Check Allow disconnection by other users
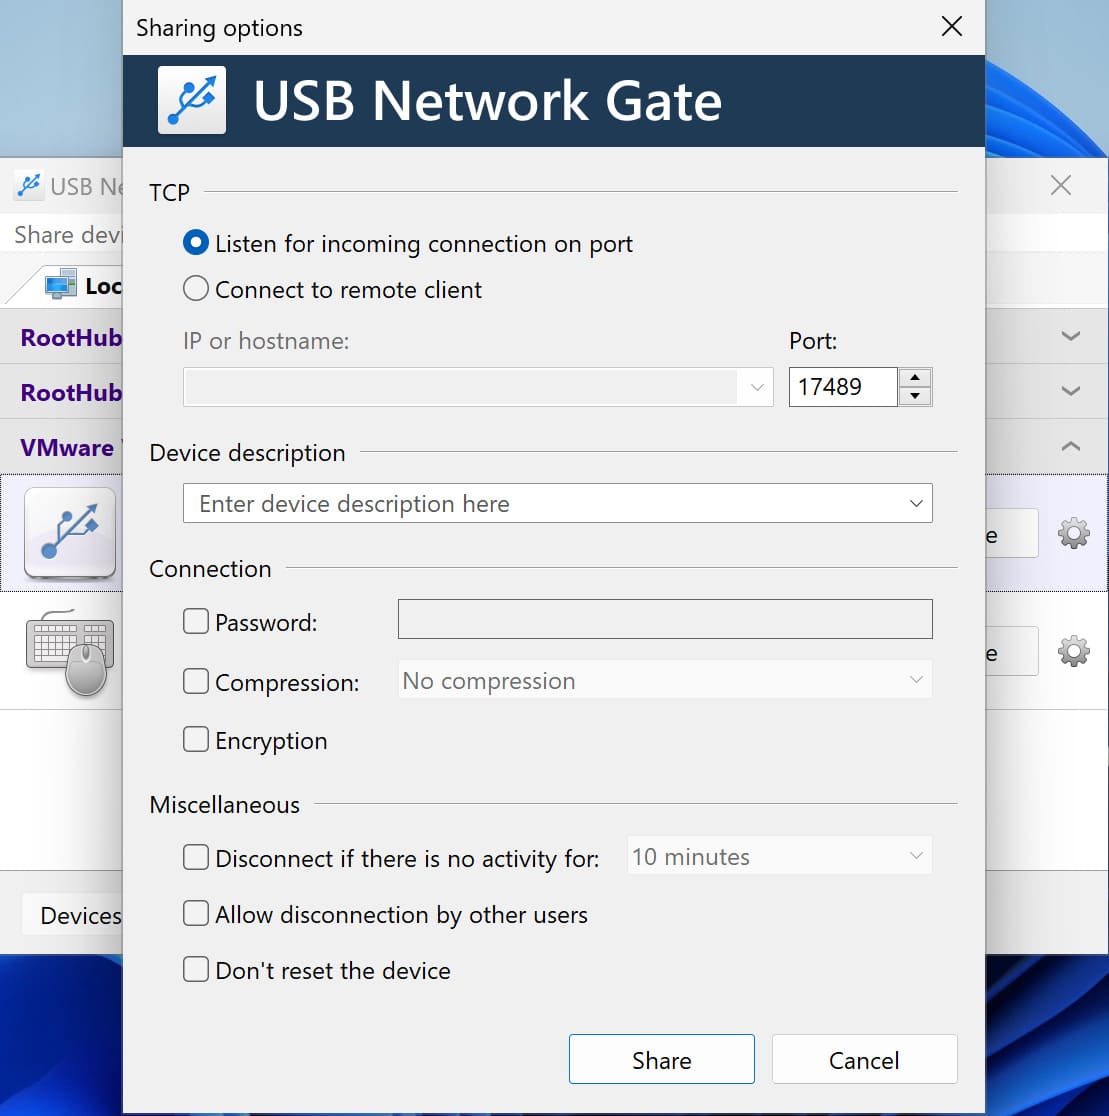Viewport: 1109px width, 1116px height. [196, 914]
